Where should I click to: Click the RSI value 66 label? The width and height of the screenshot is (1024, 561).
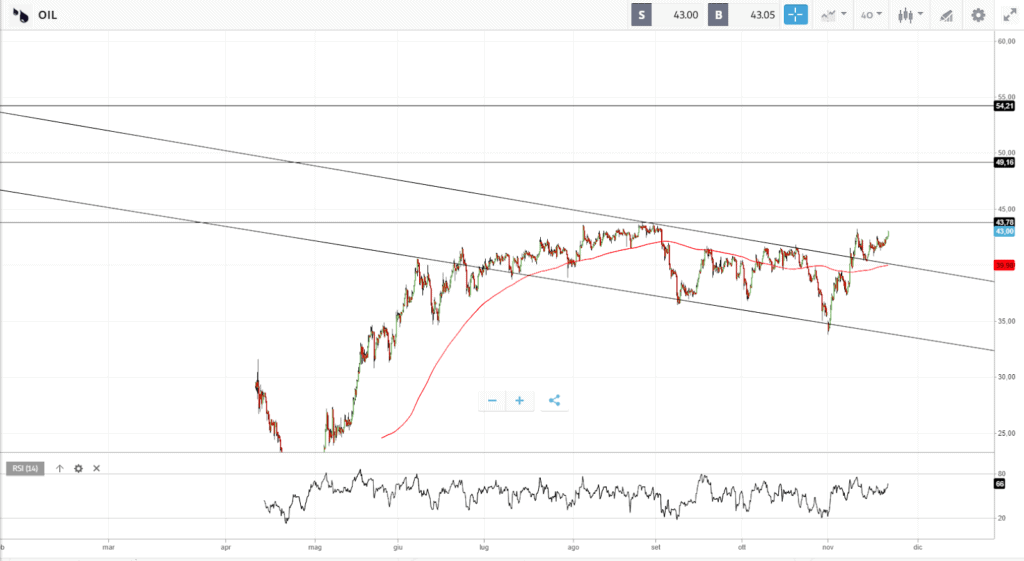(1000, 484)
